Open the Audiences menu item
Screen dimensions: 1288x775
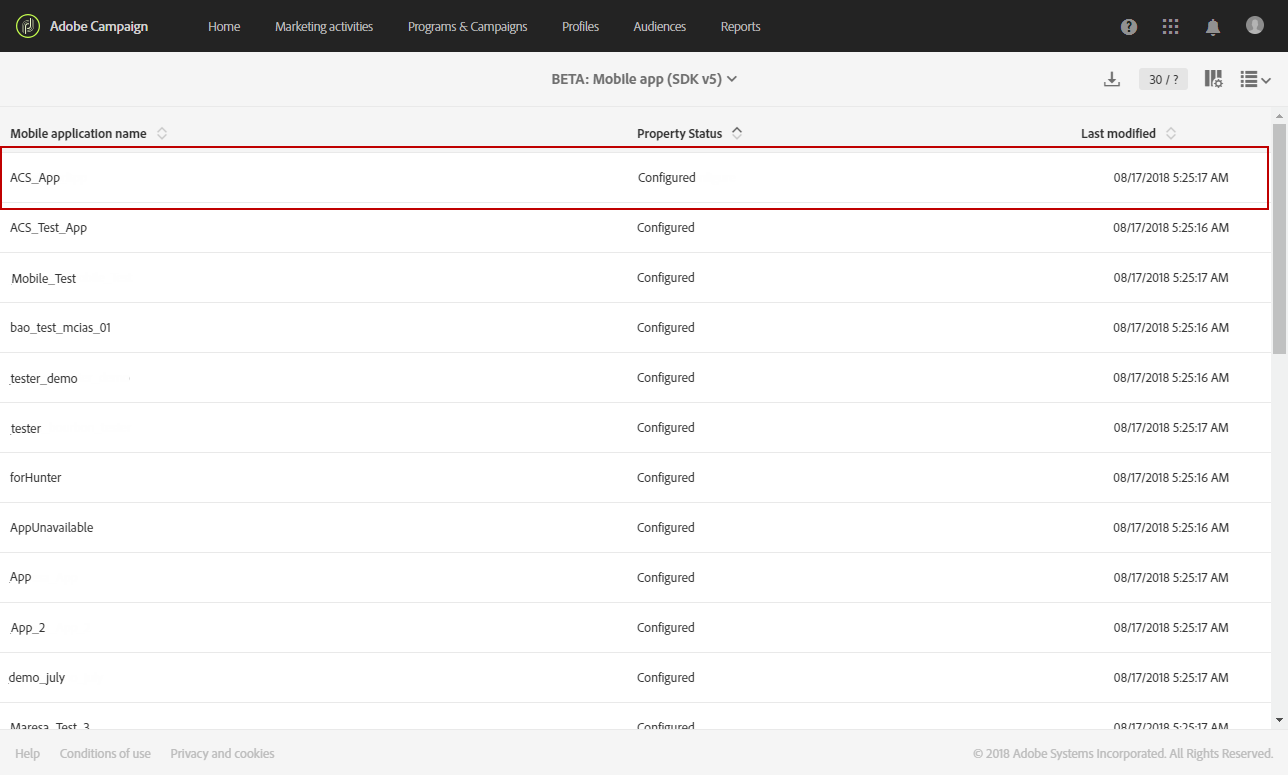(660, 26)
